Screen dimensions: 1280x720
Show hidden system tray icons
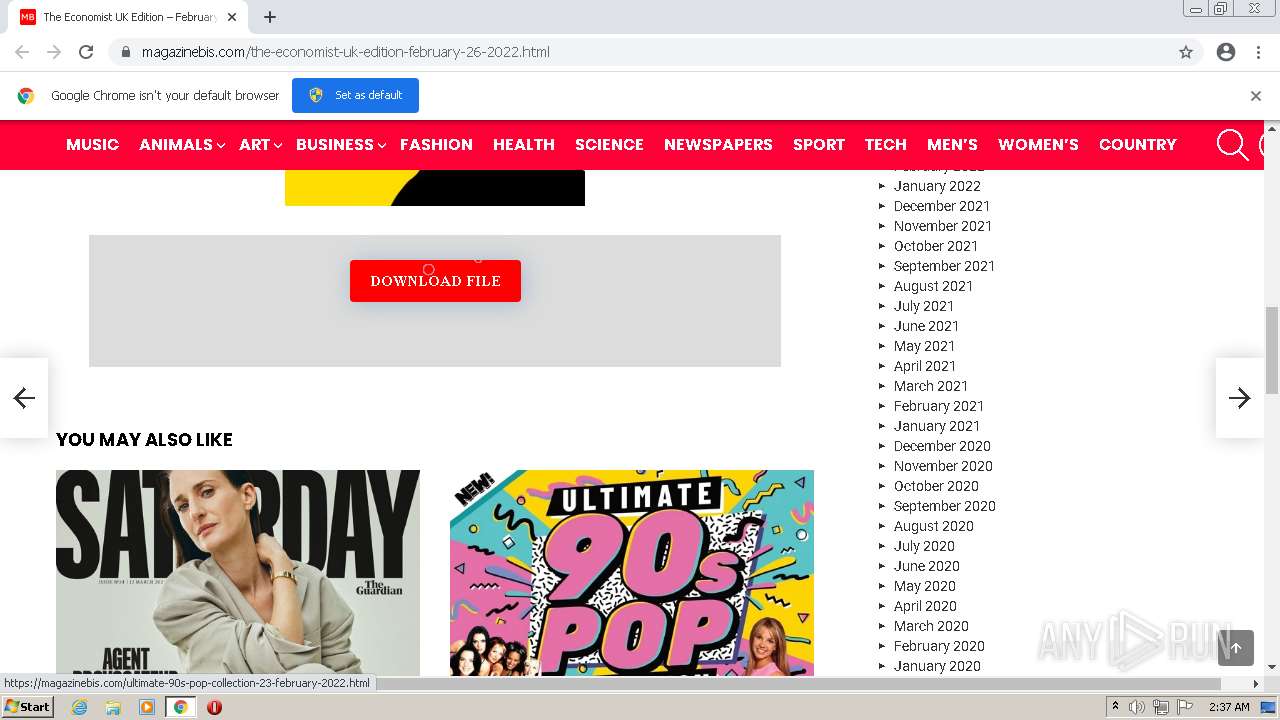point(1115,707)
